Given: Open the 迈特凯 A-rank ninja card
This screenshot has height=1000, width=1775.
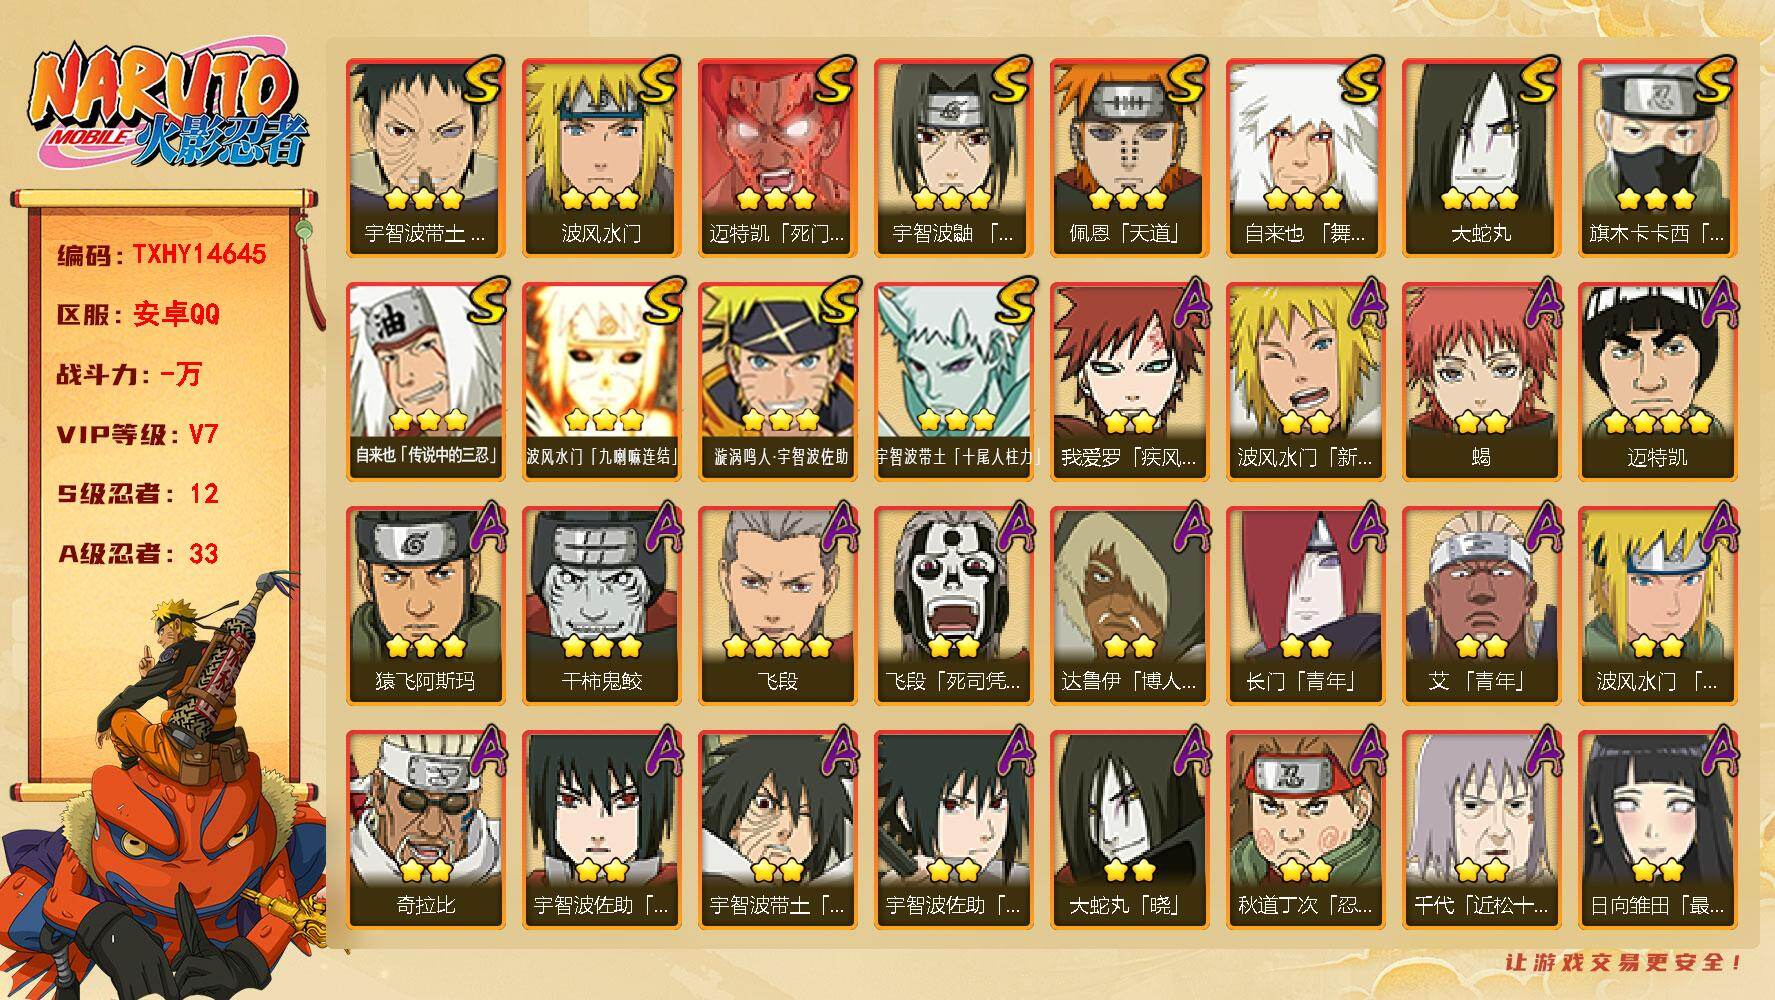Looking at the screenshot, I should [1657, 381].
